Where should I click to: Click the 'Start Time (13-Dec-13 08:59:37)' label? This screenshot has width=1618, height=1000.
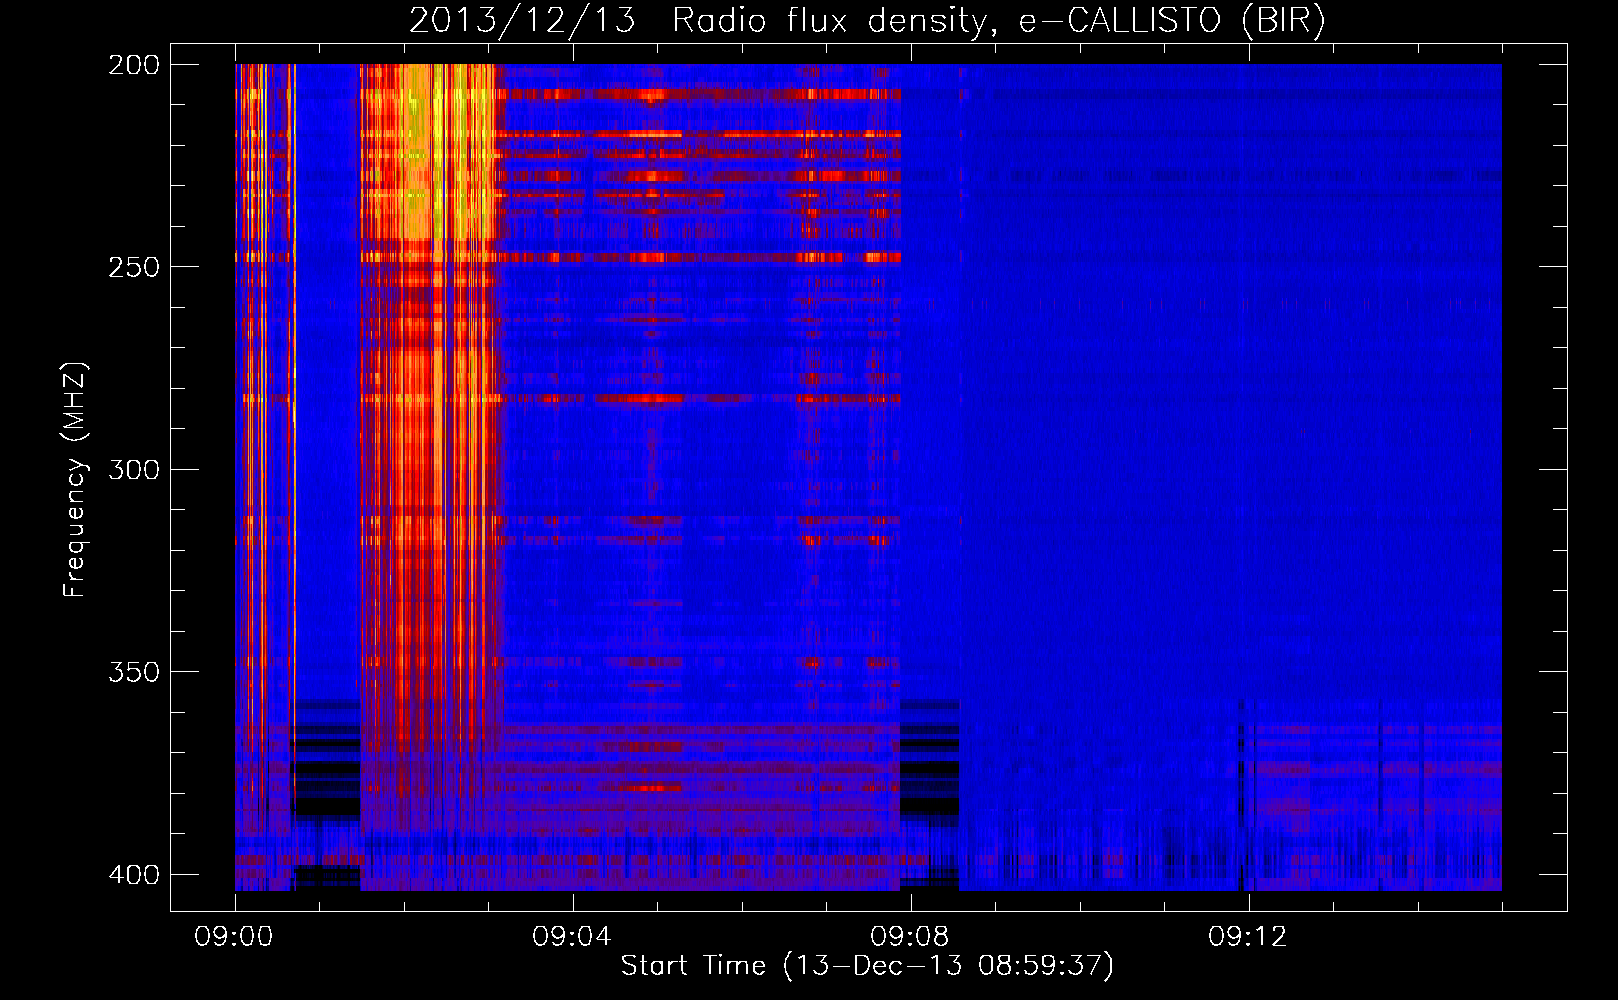867,966
